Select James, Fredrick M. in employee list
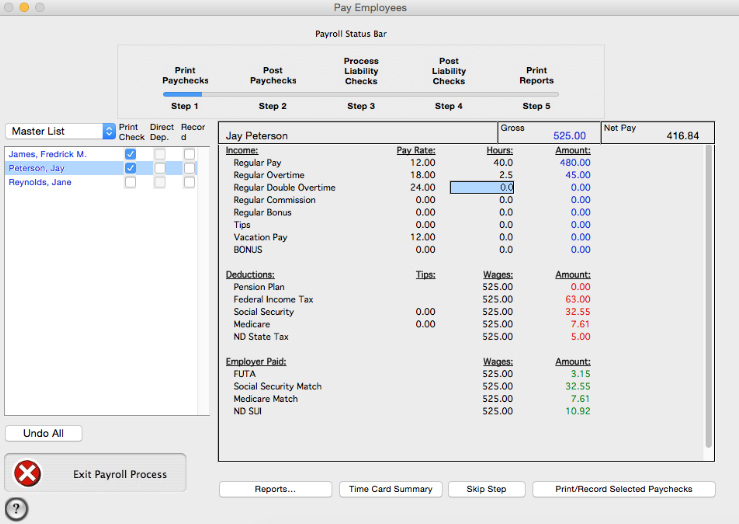The height and width of the screenshot is (524, 739). pos(48,154)
